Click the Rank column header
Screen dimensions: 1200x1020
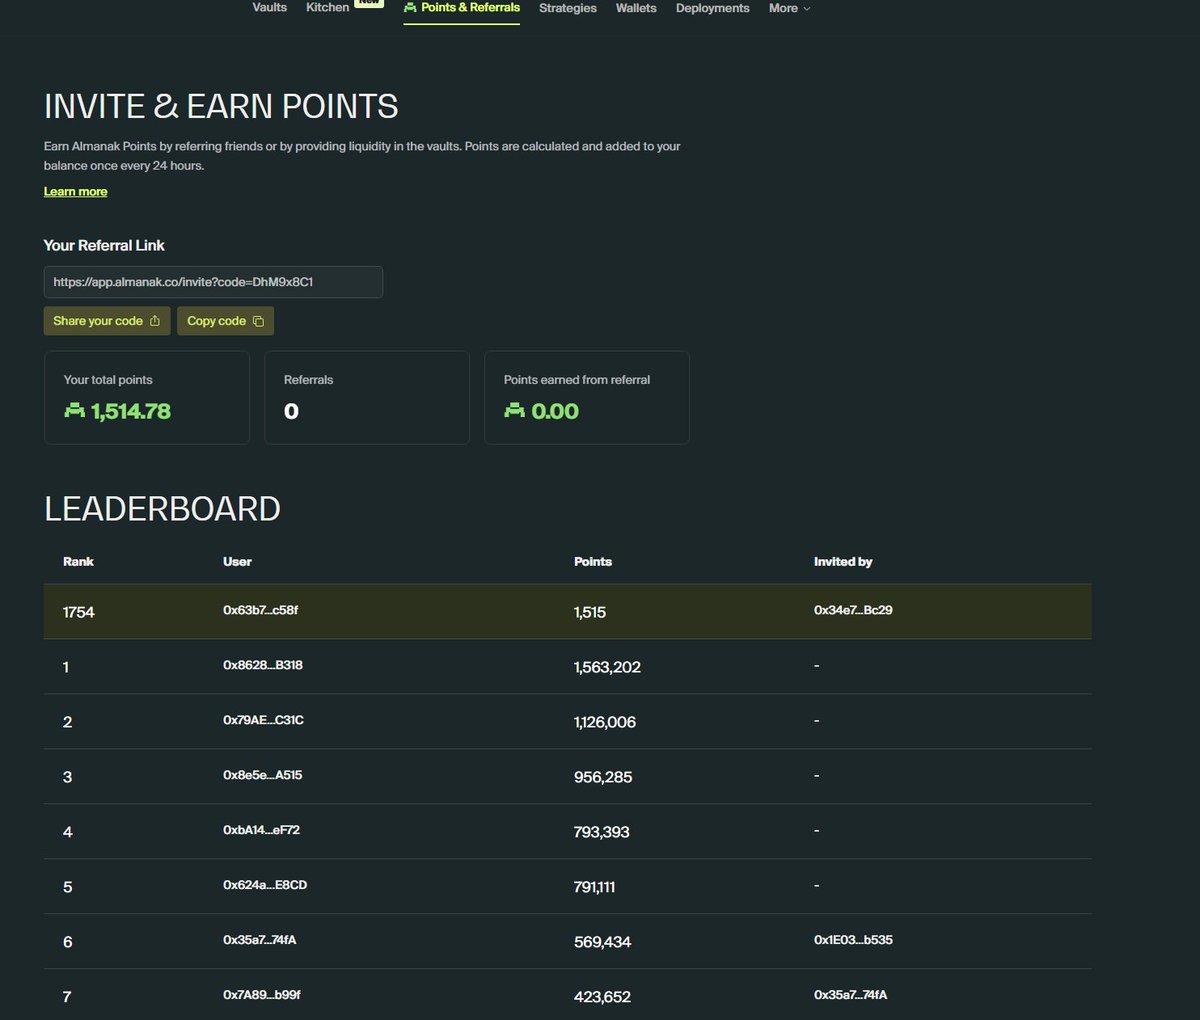pos(78,562)
